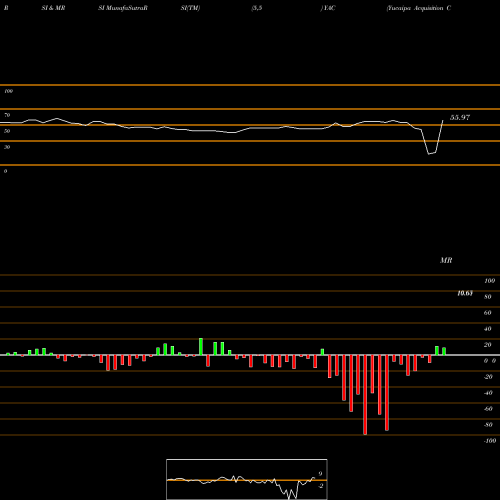
Task: Click the MR -100 axis label
Action: (490, 441)
